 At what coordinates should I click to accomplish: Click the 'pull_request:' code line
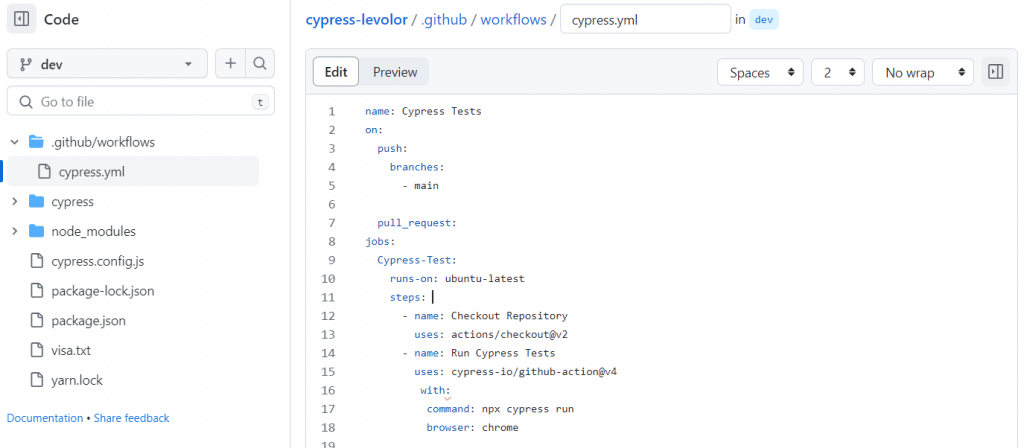pos(417,223)
